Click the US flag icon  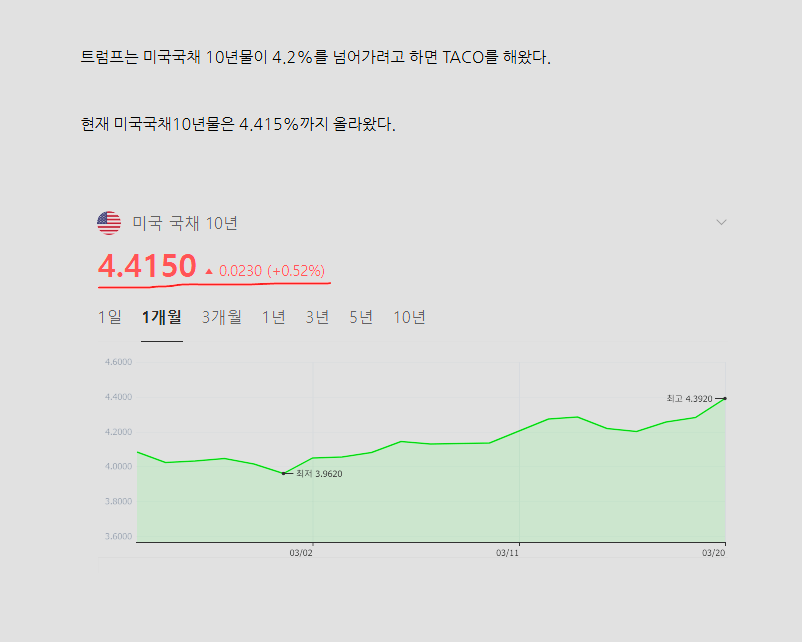[109, 223]
